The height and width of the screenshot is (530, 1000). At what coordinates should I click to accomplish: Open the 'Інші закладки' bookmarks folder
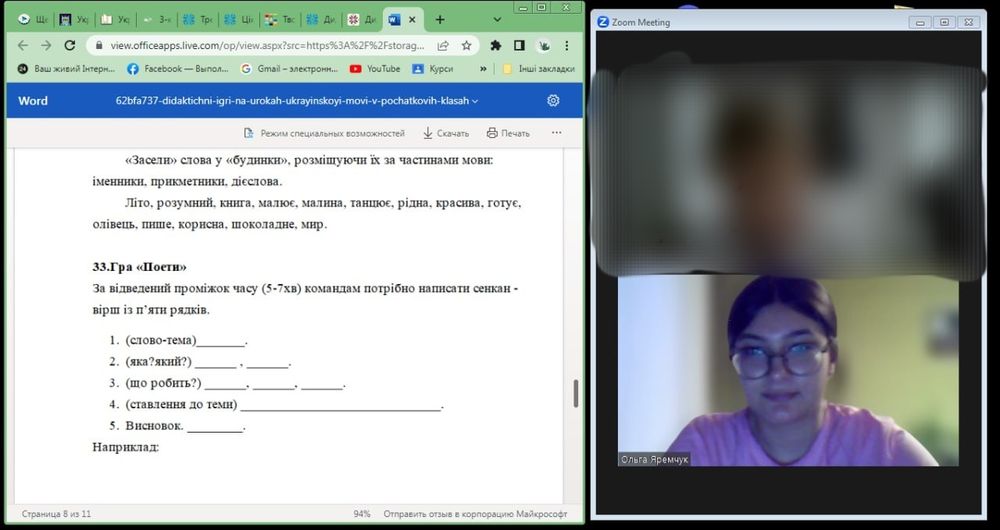tap(538, 69)
